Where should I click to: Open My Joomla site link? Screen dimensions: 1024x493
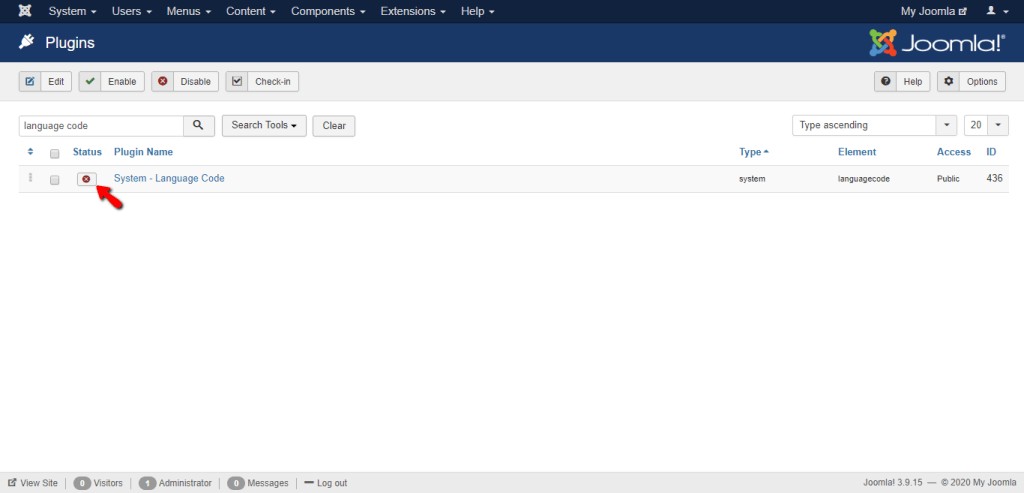[x=933, y=11]
